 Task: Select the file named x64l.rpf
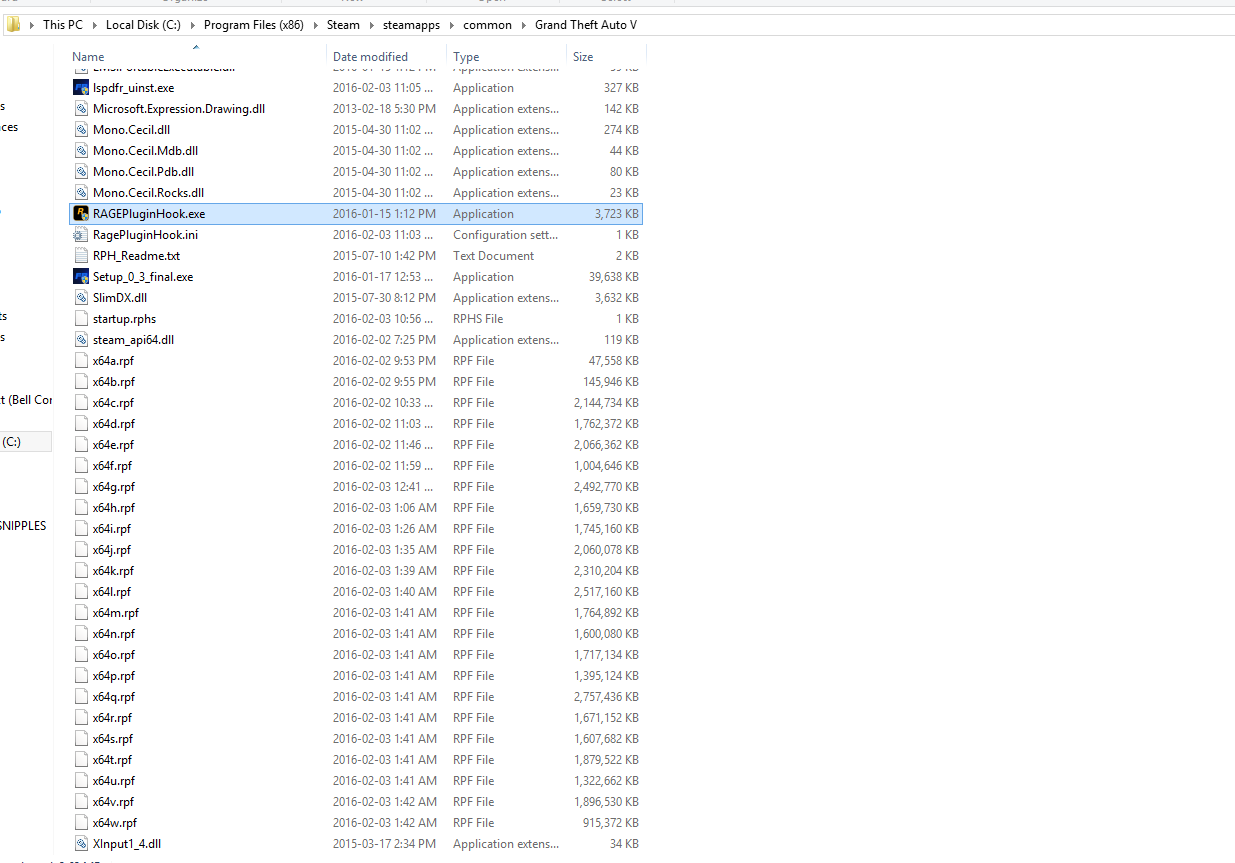[x=112, y=592]
